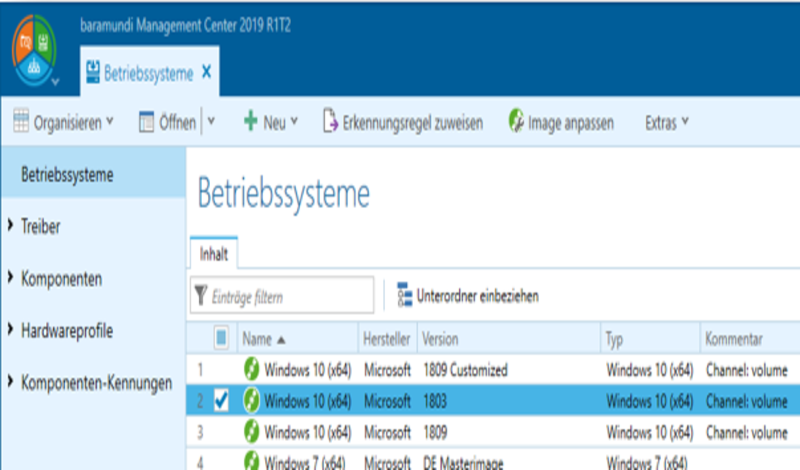Screen dimensions: 800x470
Task: Uncheck the row 2 checkbox for 1803
Action: (221, 401)
